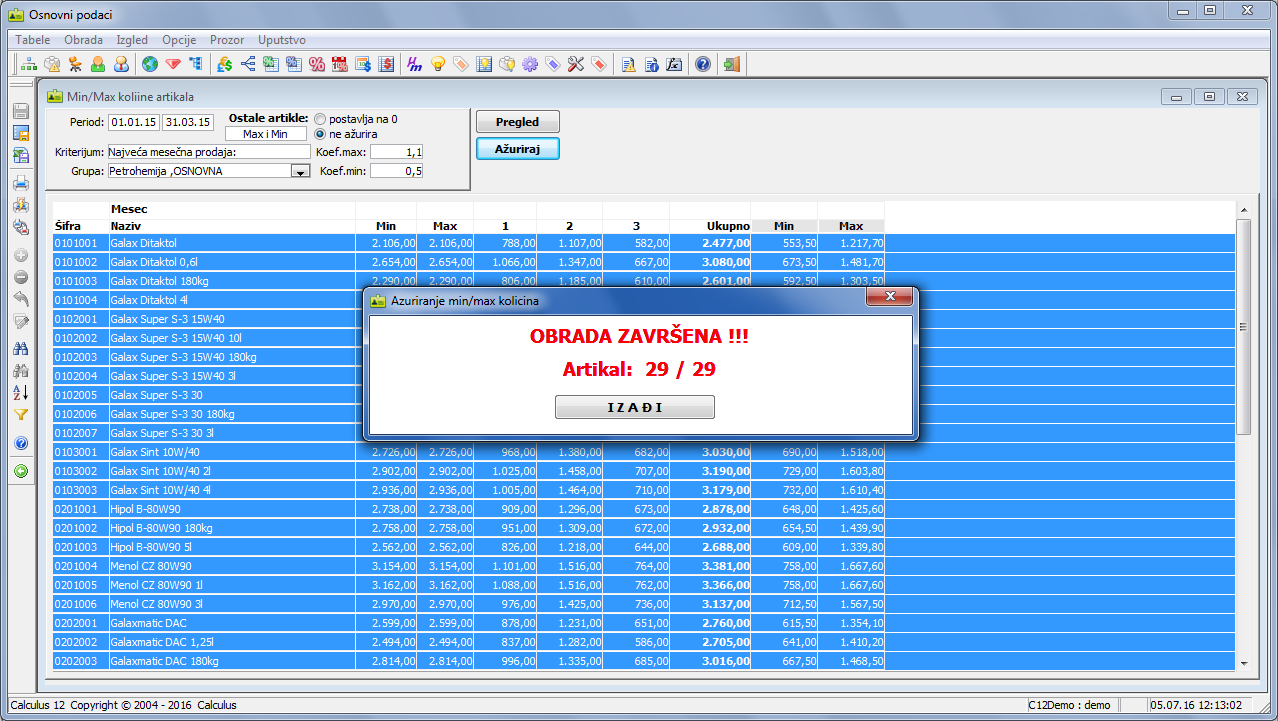
Task: Click the table's vertical scrollbar down arrow
Action: click(x=1244, y=663)
